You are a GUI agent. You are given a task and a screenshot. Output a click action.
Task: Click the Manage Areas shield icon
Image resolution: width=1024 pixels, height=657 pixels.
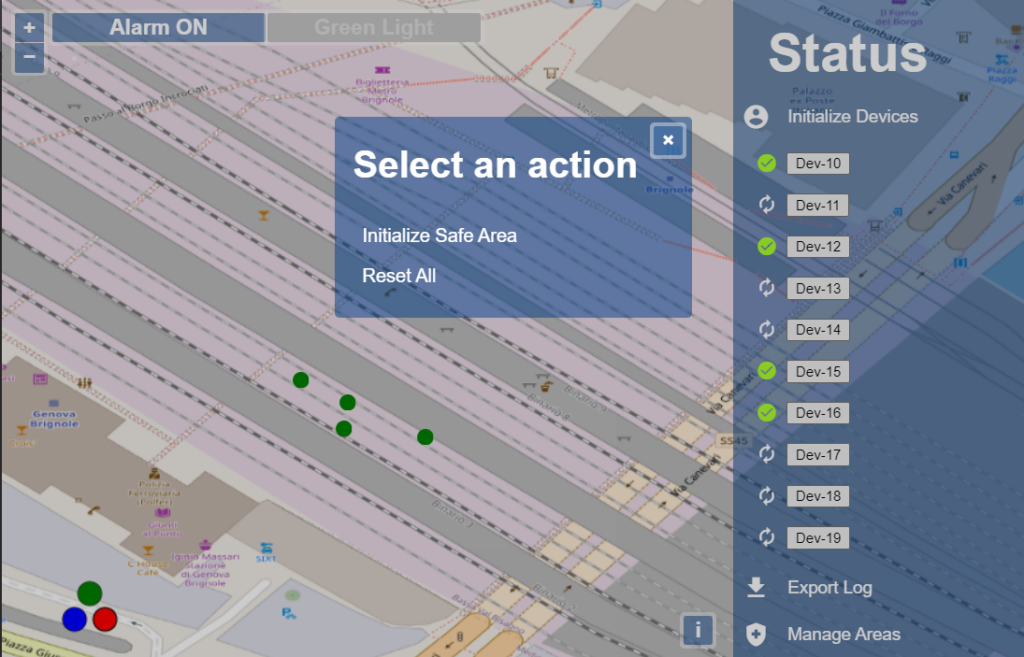click(756, 634)
